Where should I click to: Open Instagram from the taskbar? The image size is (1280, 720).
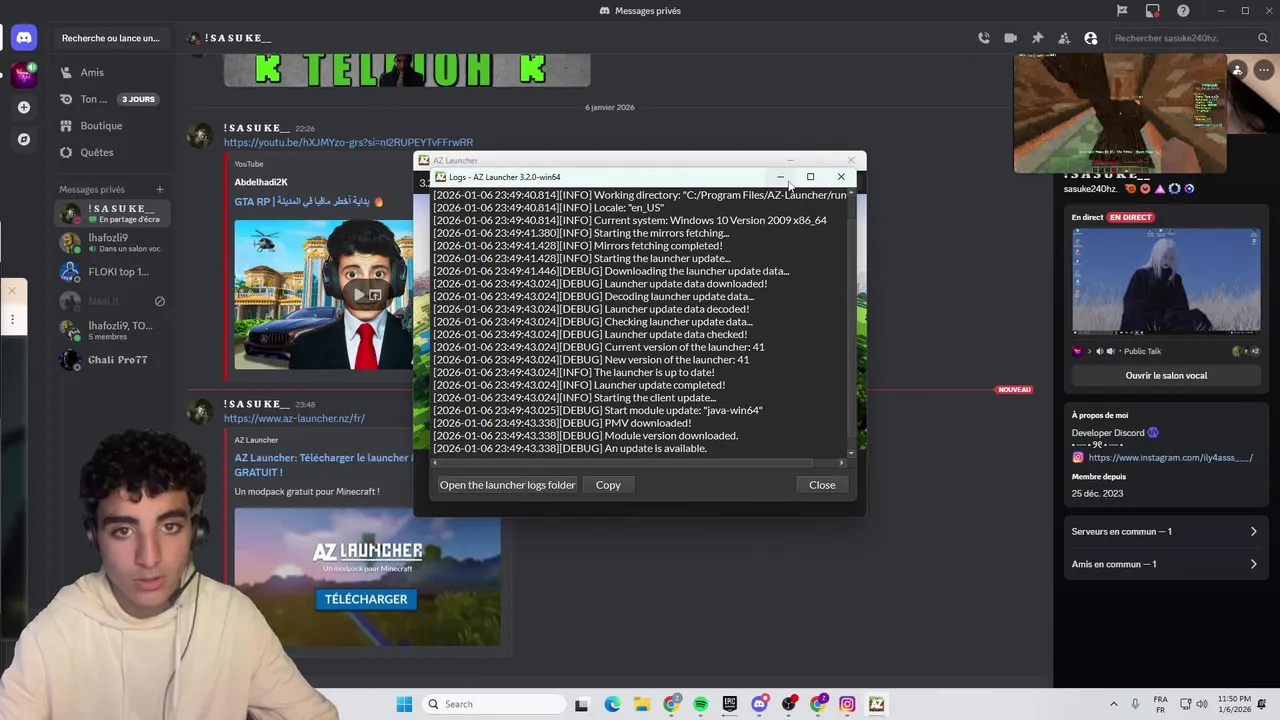tap(847, 704)
